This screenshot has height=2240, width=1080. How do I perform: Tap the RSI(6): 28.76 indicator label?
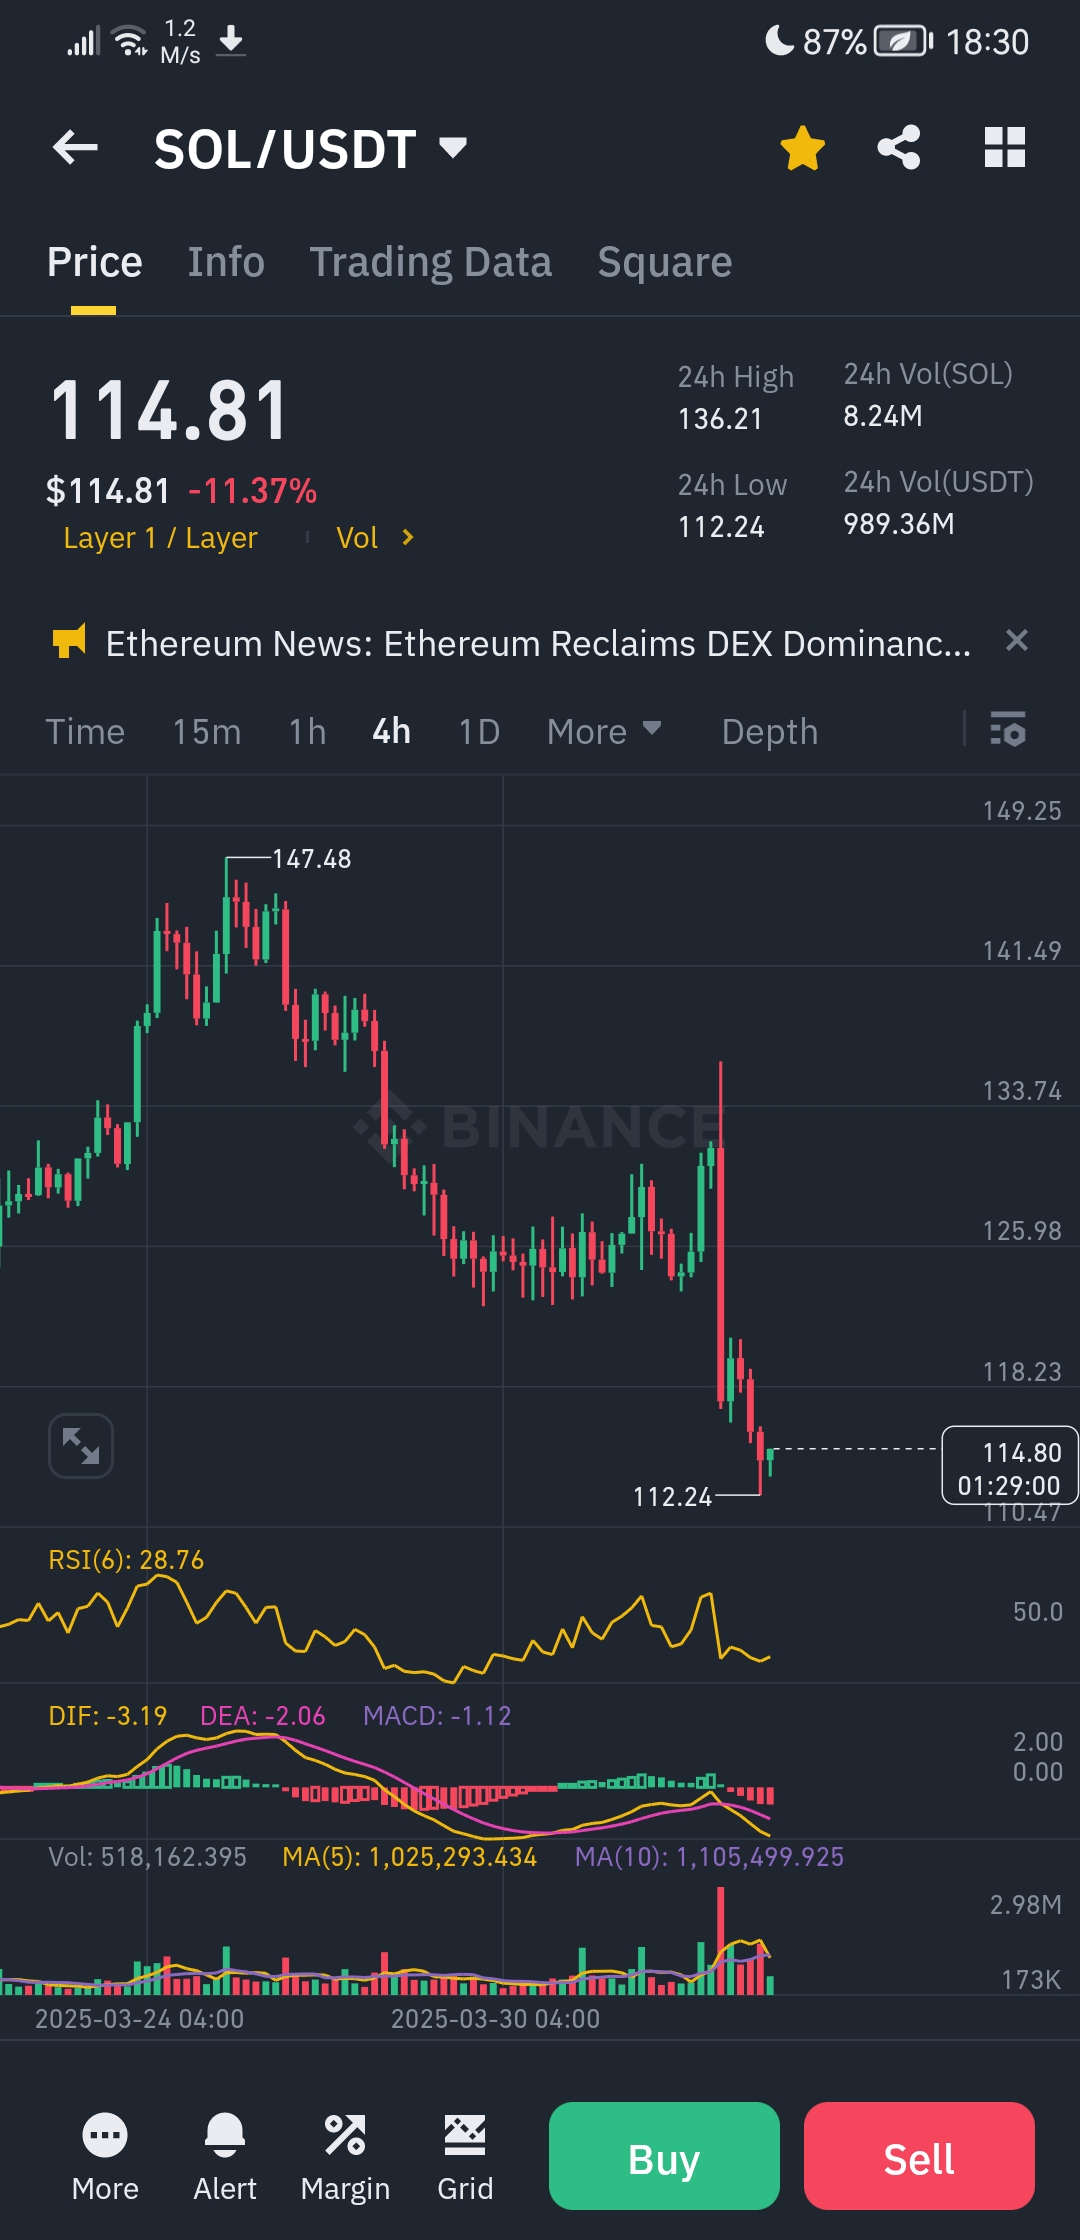point(126,1560)
